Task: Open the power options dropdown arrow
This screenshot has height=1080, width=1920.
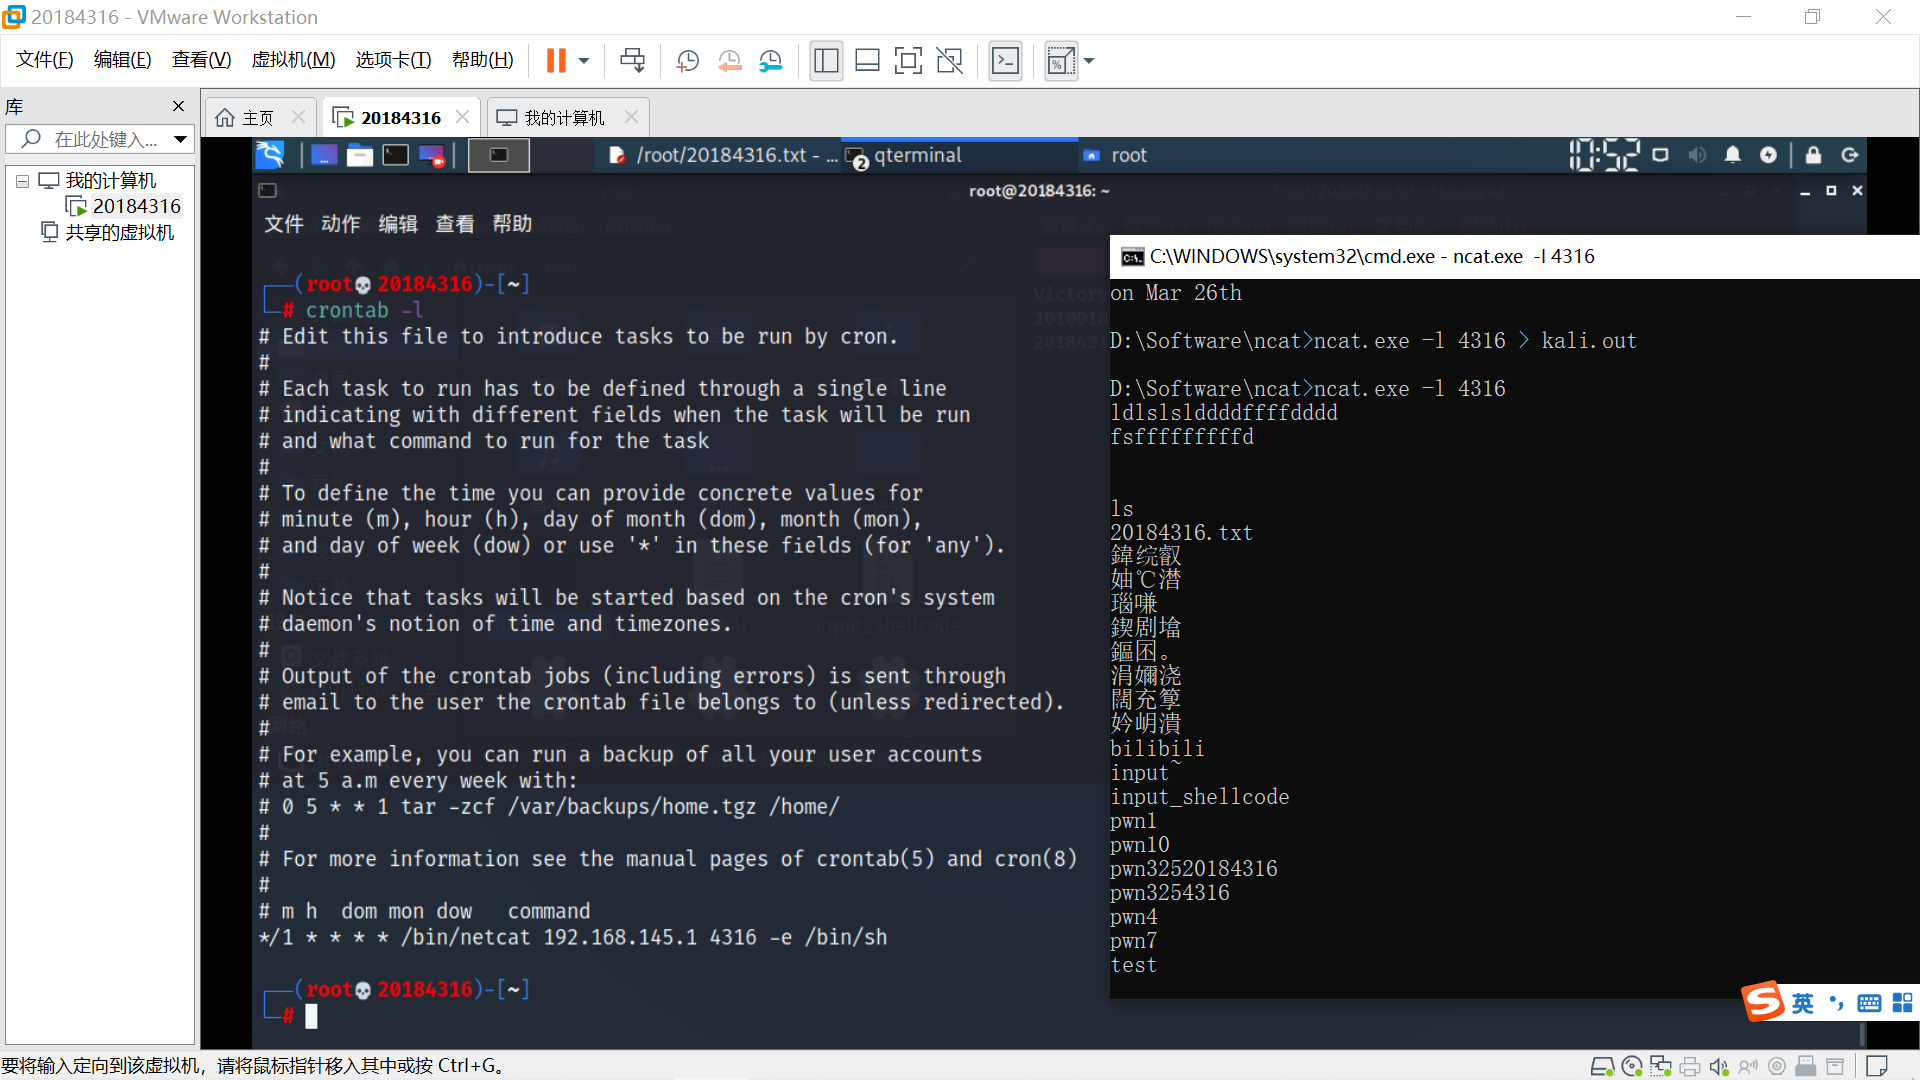Action: tap(584, 61)
